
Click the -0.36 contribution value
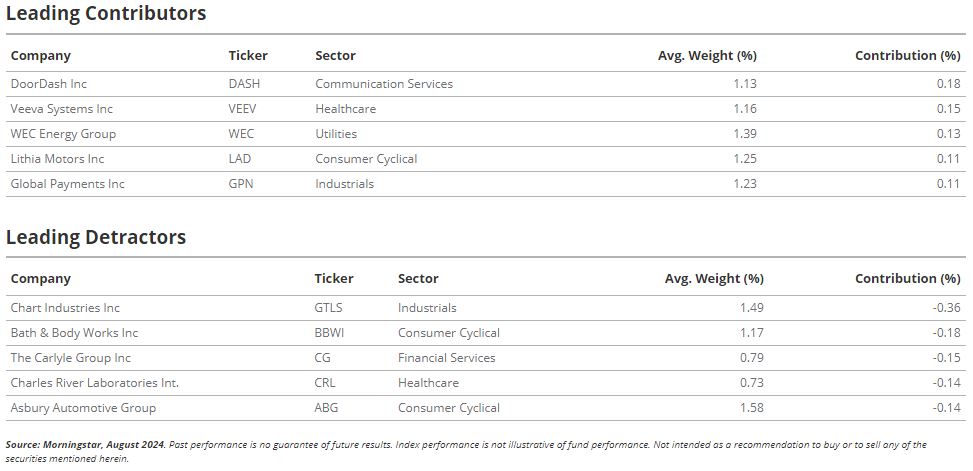click(946, 308)
